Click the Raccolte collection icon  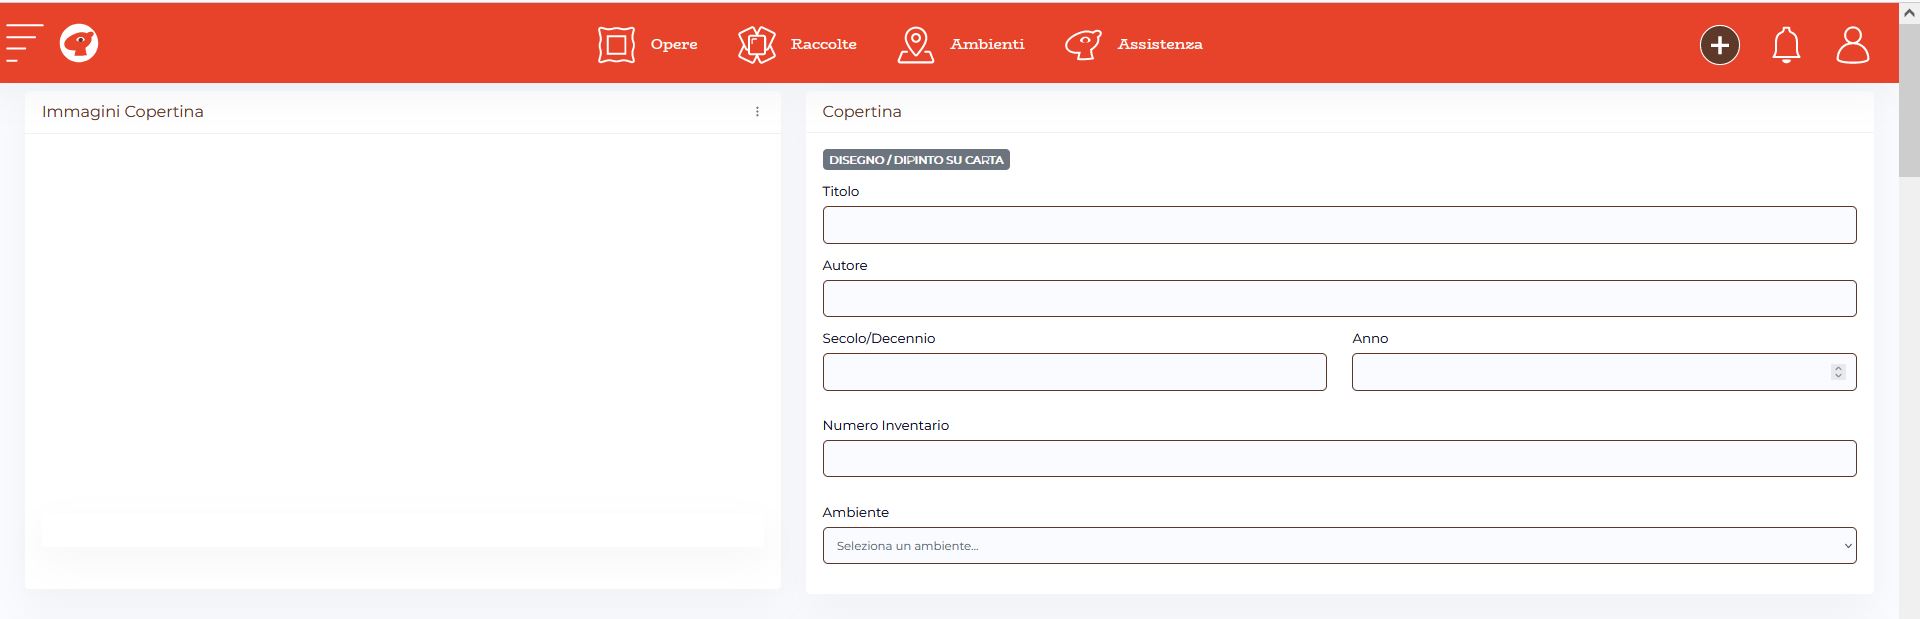(x=757, y=45)
